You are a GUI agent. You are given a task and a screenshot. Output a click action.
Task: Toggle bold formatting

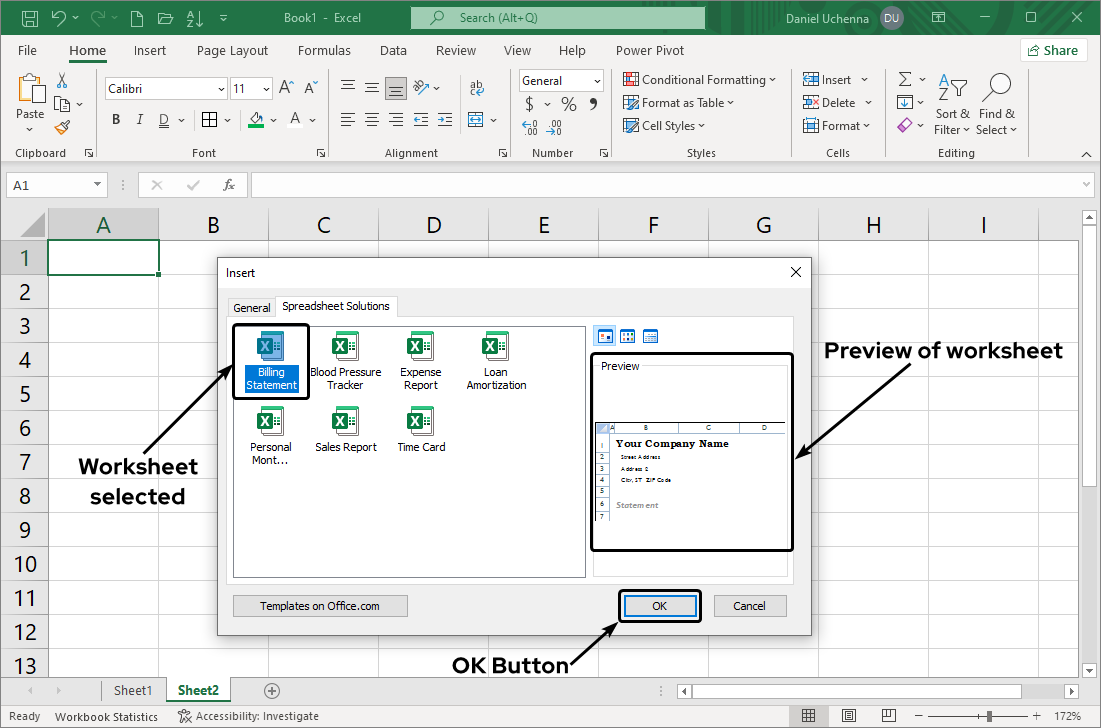click(x=115, y=119)
